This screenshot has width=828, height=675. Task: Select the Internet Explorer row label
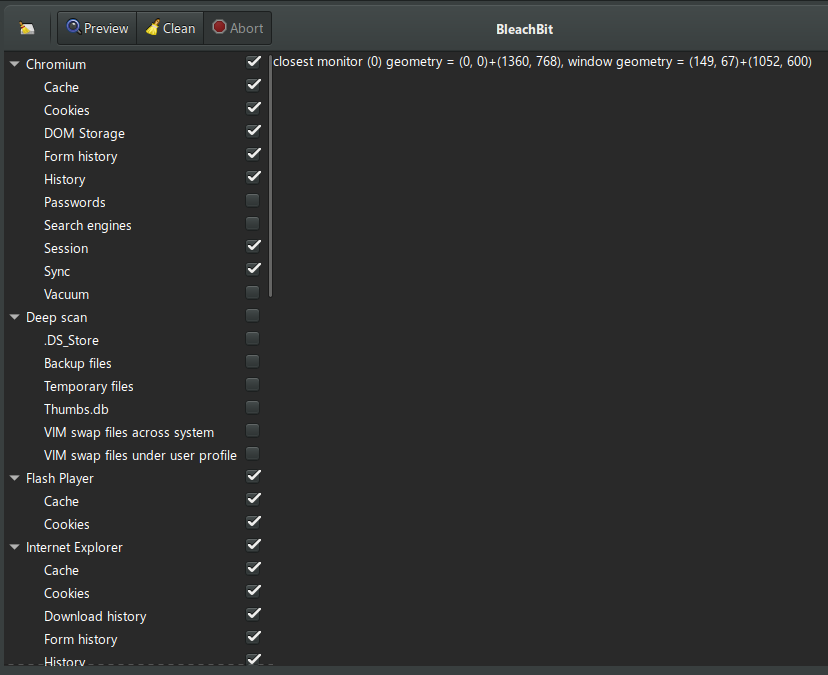[x=74, y=547]
